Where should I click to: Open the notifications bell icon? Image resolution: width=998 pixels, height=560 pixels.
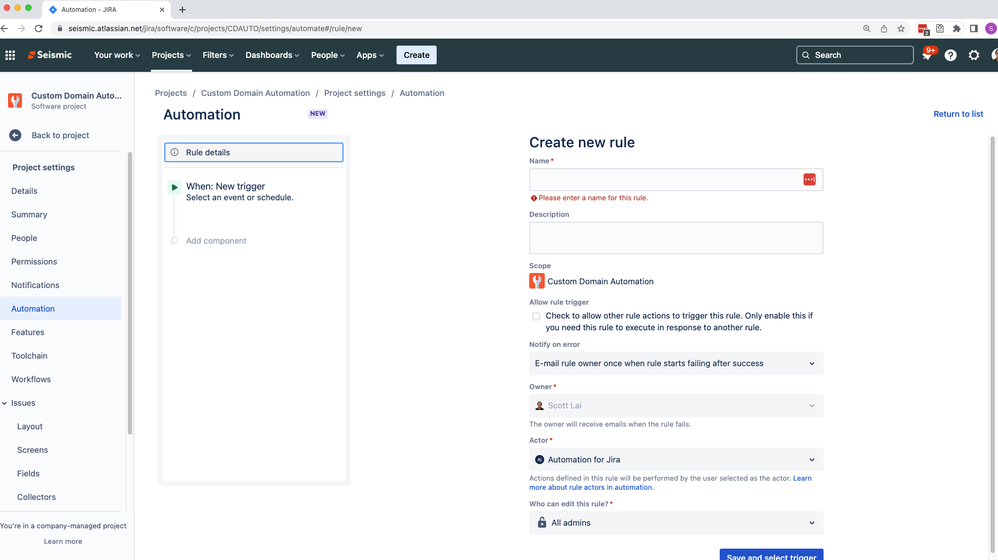click(927, 55)
